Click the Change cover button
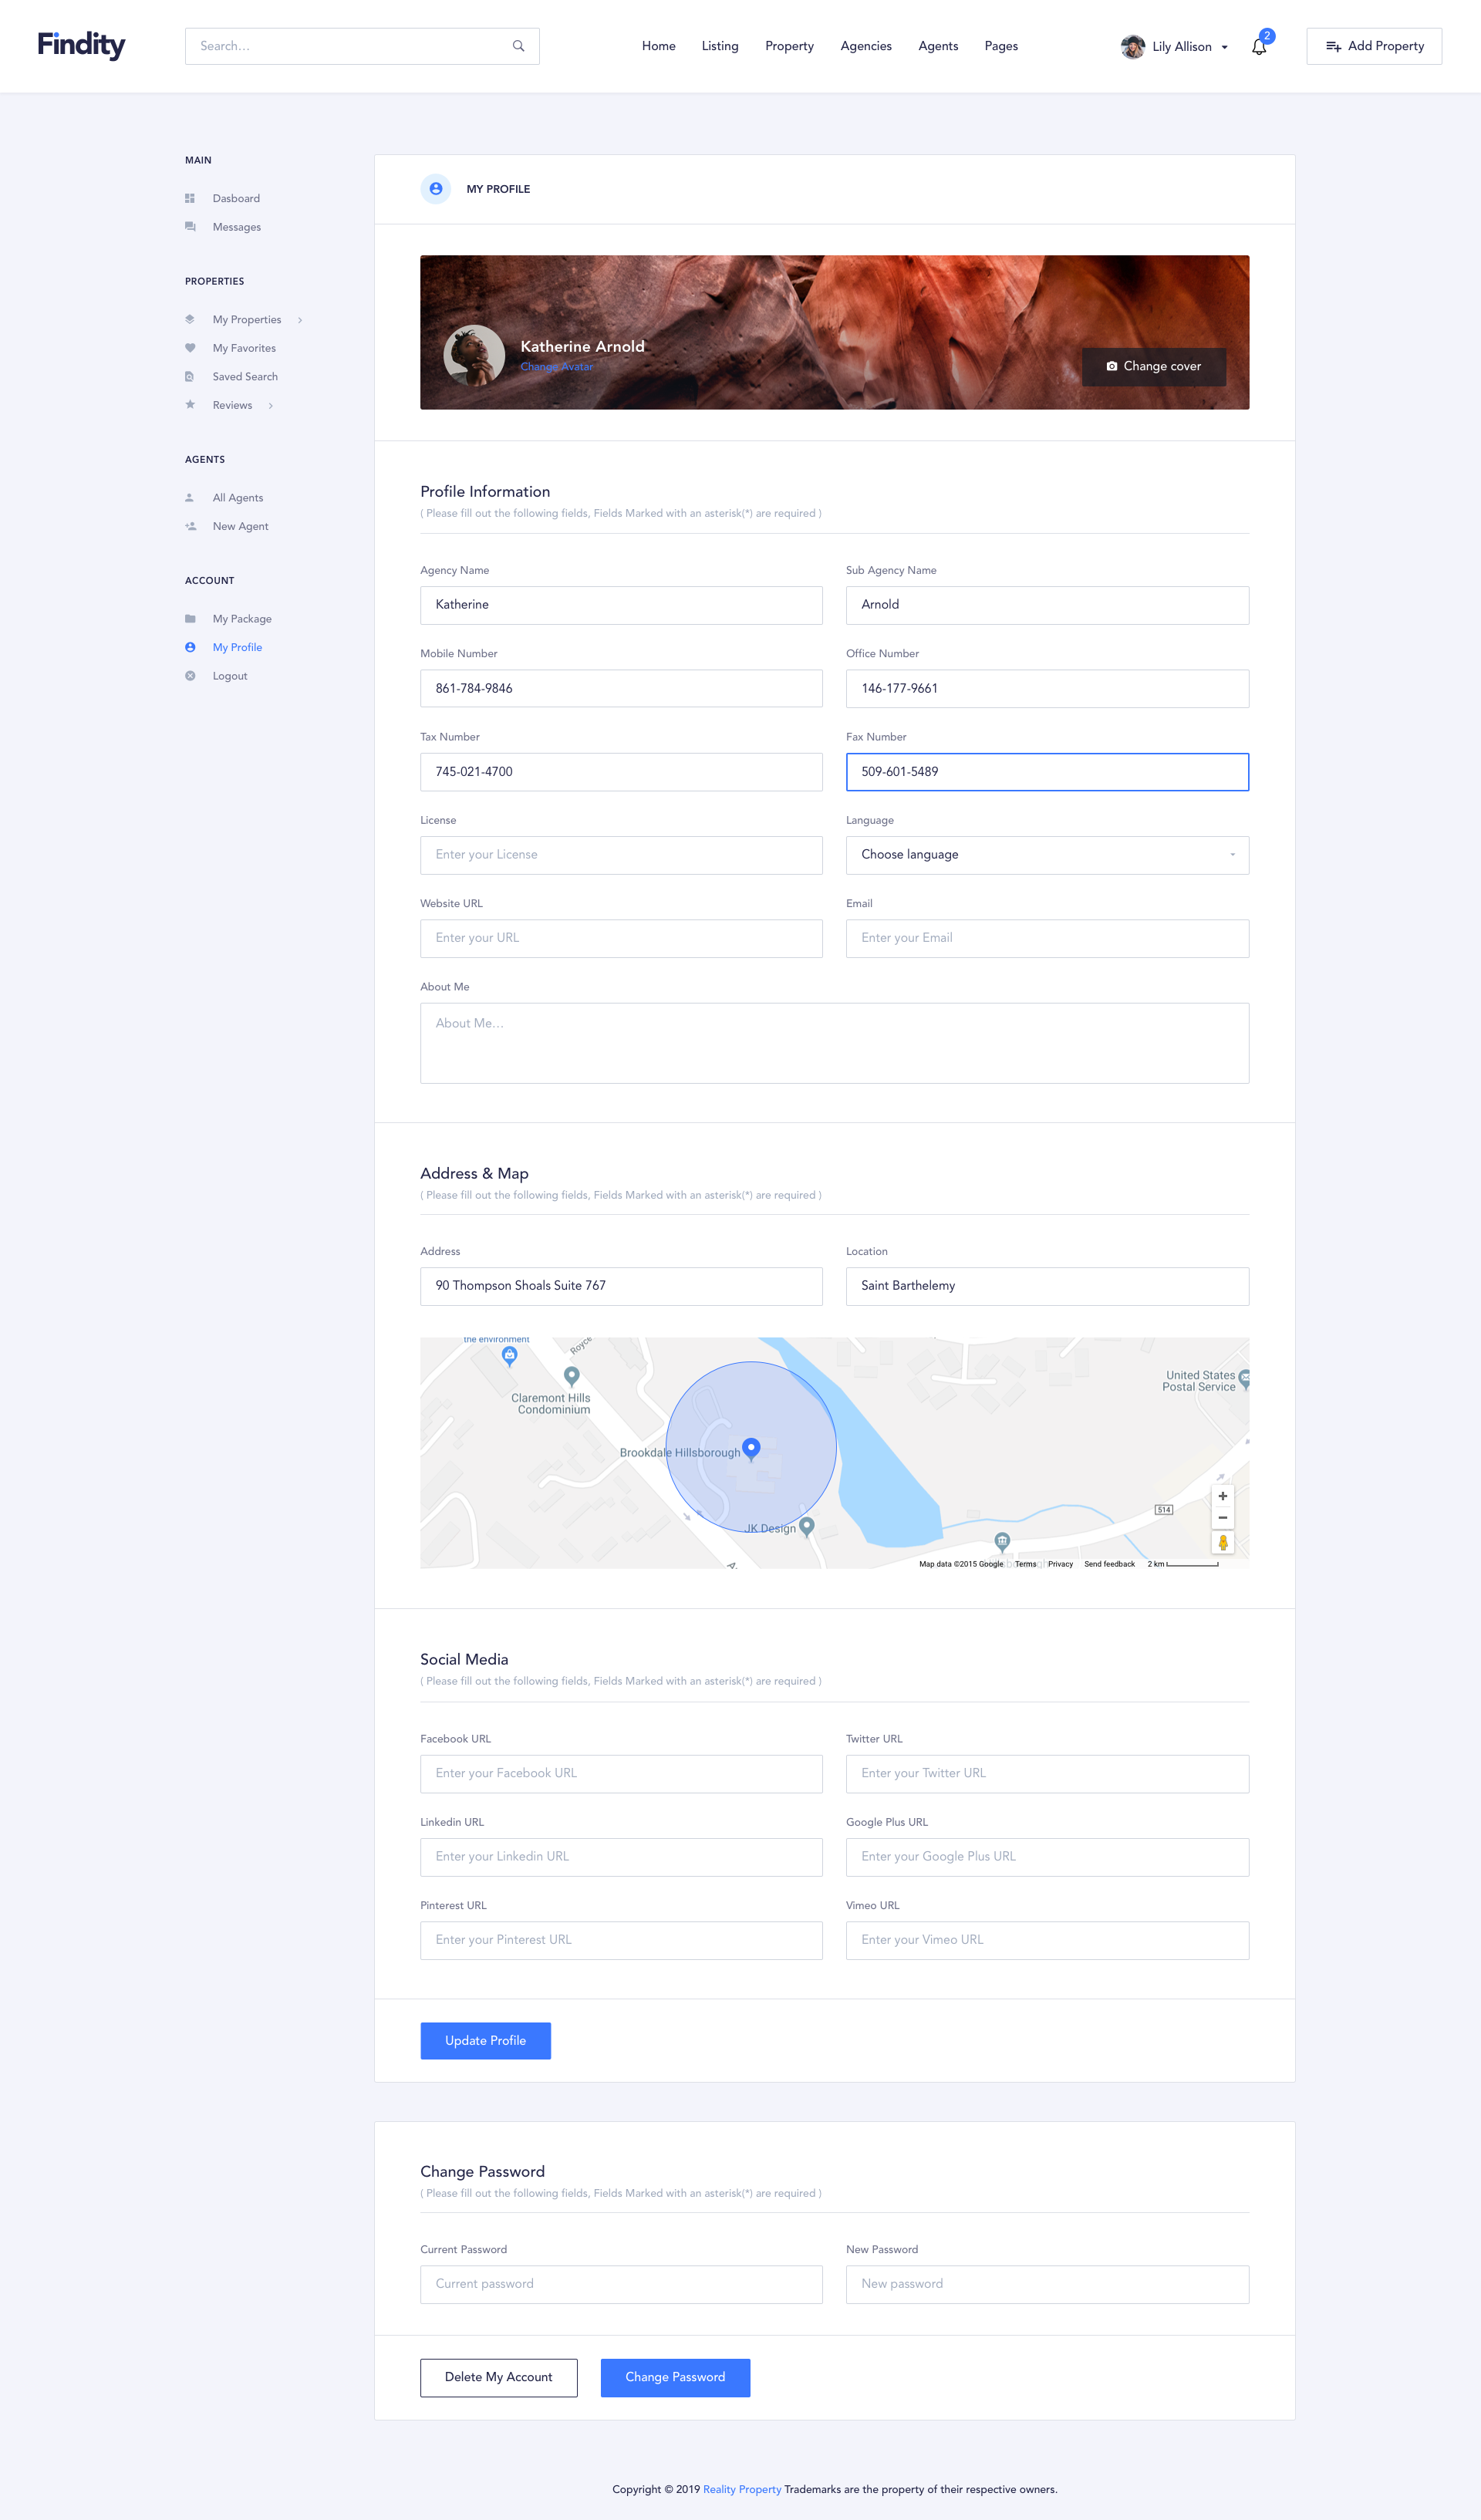 (1153, 366)
